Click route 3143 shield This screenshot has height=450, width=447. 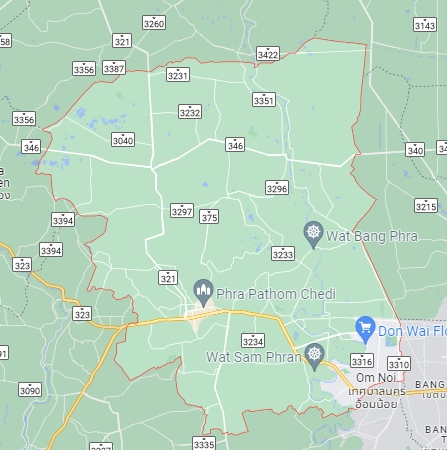[425, 25]
